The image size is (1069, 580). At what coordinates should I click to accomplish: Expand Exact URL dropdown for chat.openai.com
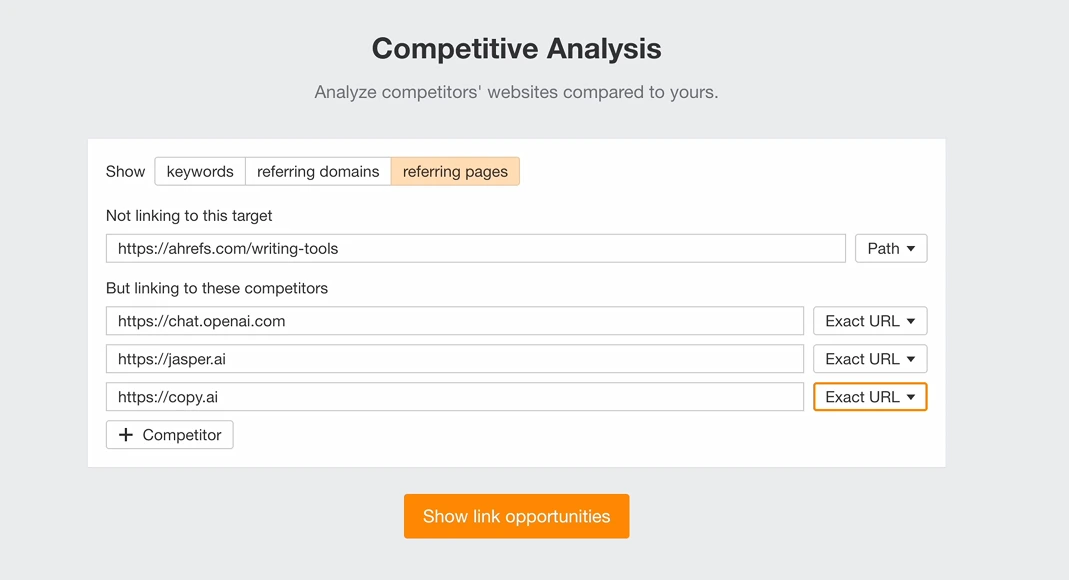point(869,321)
